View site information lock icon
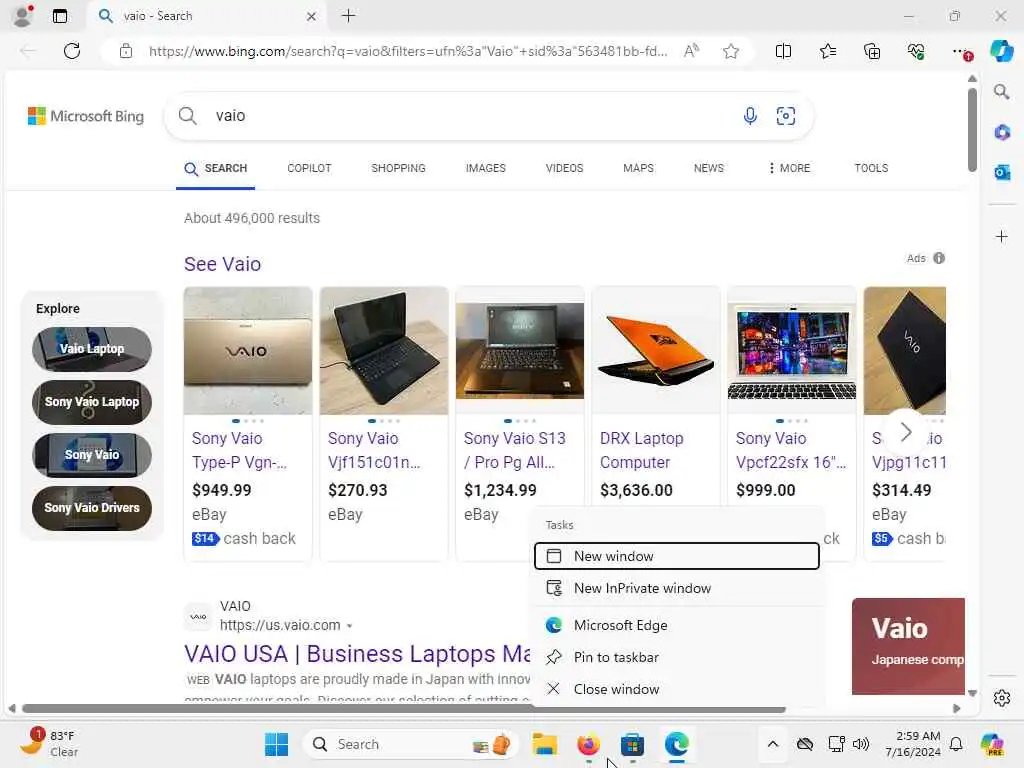 pyautogui.click(x=126, y=51)
